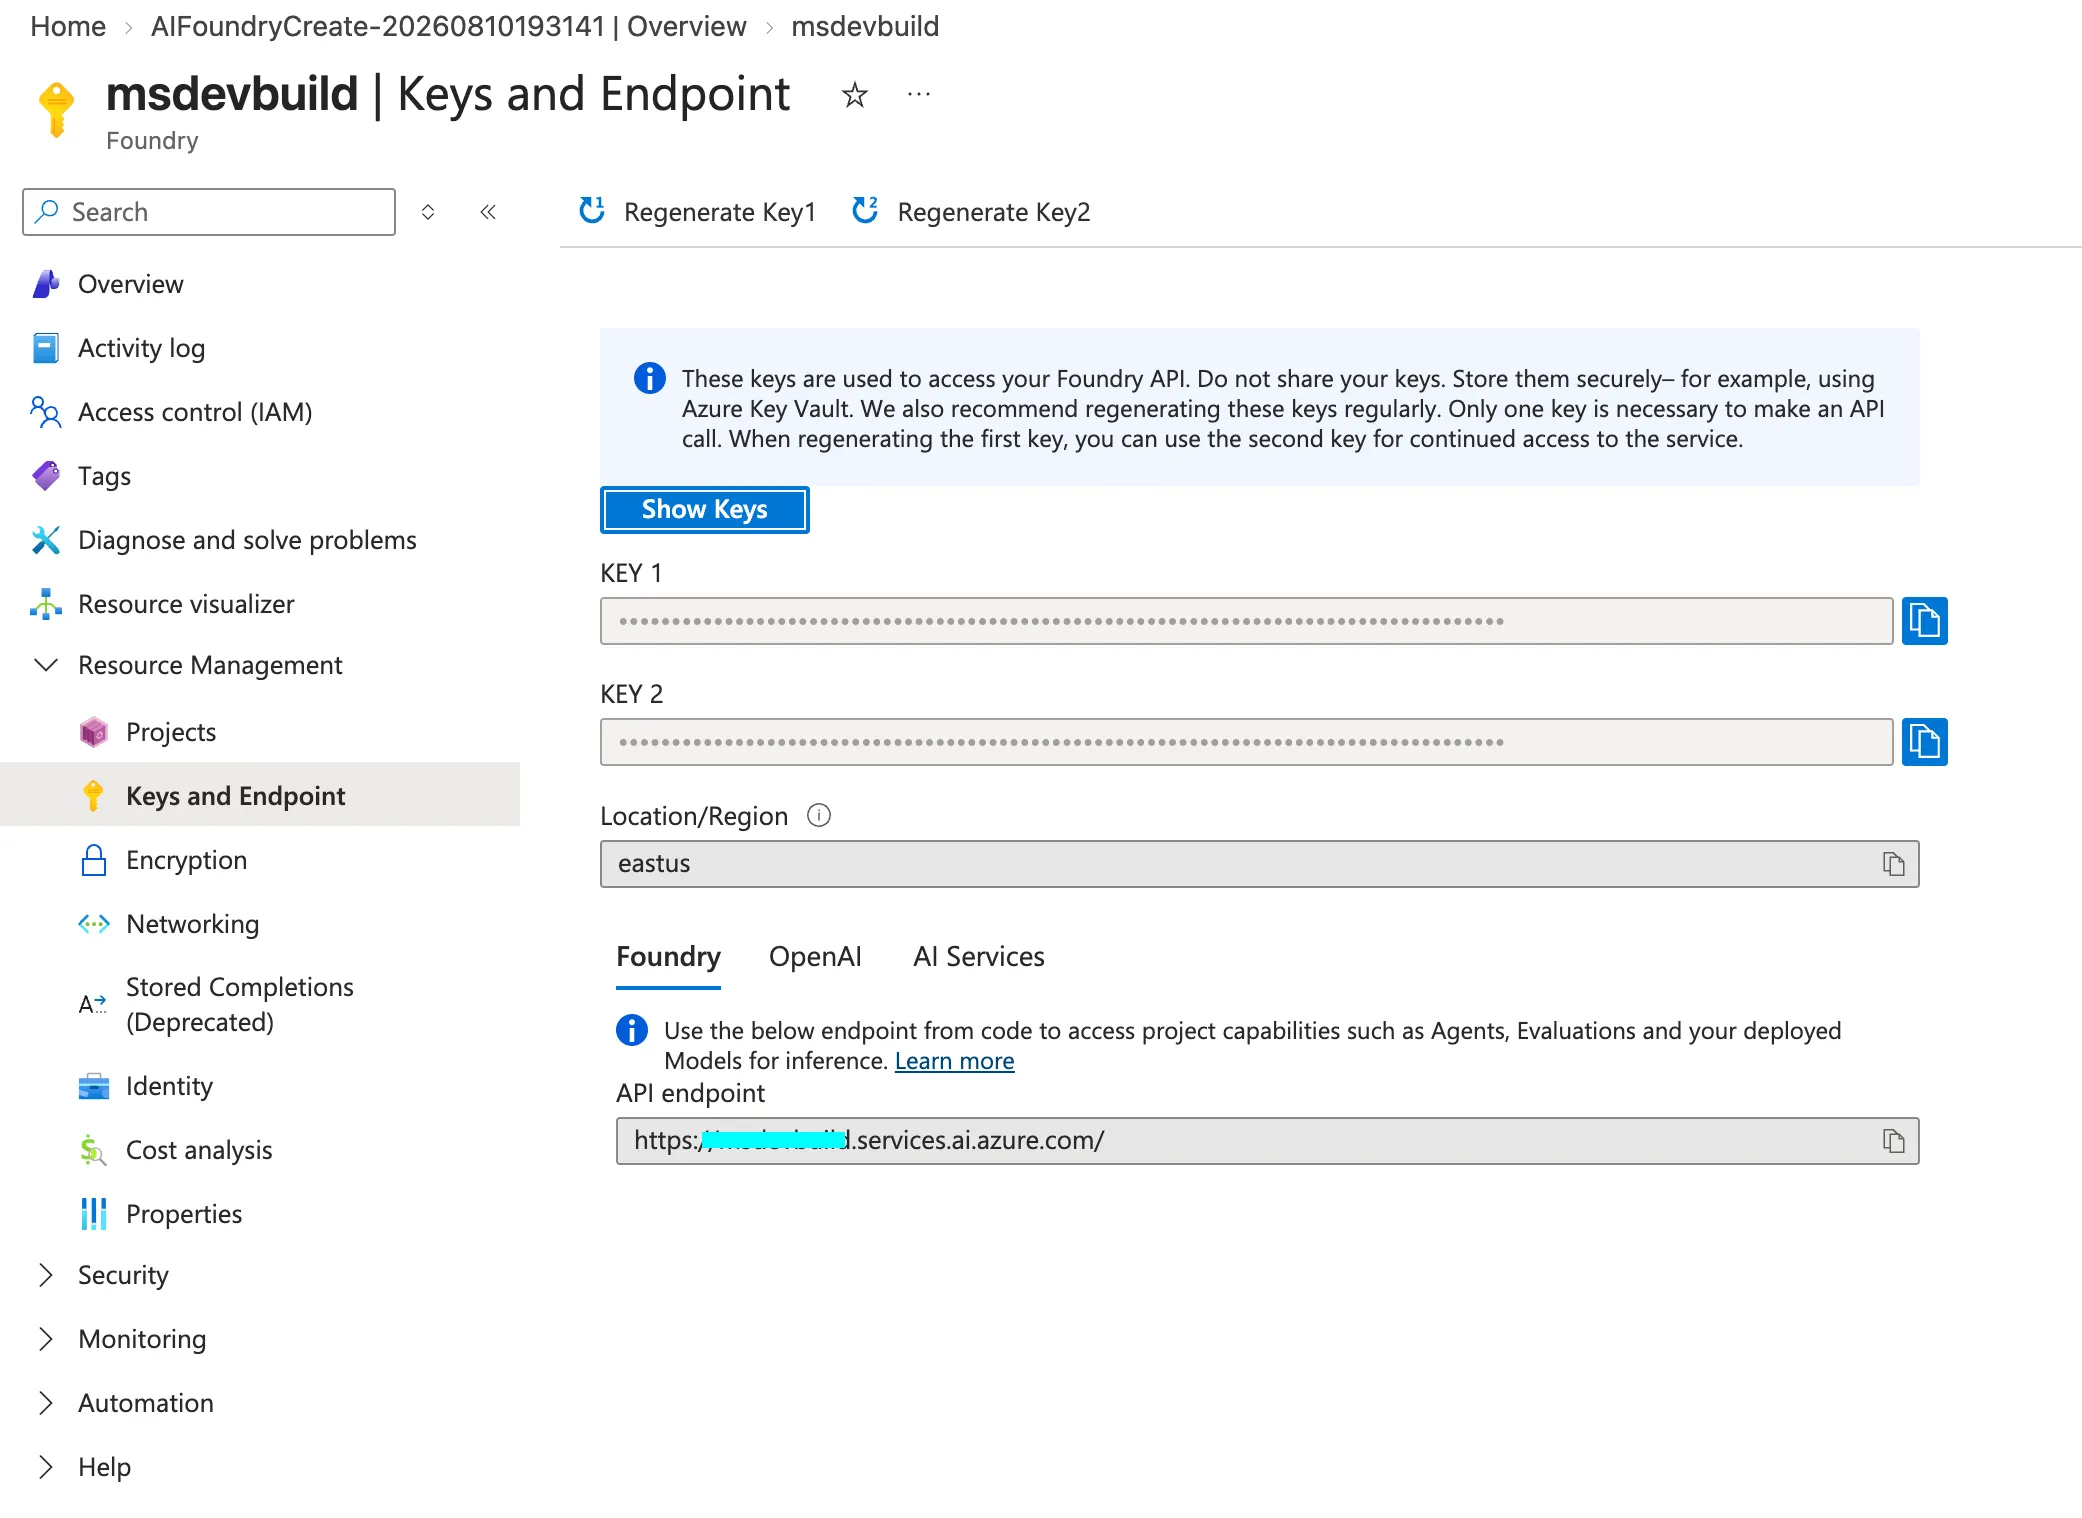Image resolution: width=2082 pixels, height=1518 pixels.
Task: Click Regenerate Key1 button
Action: pos(697,212)
